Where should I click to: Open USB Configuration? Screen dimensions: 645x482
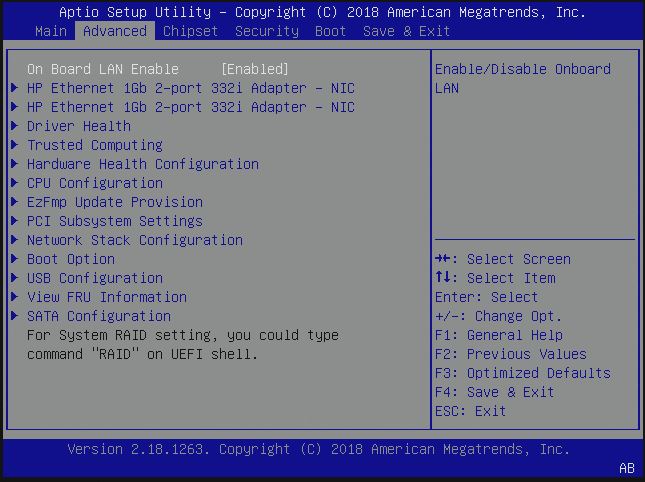tap(94, 278)
